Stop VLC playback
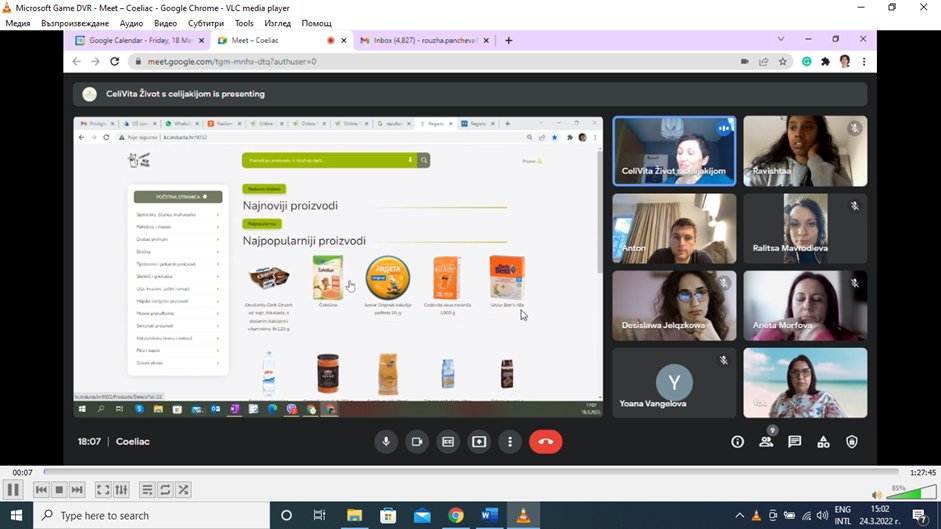Image resolution: width=941 pixels, height=529 pixels. [x=59, y=490]
